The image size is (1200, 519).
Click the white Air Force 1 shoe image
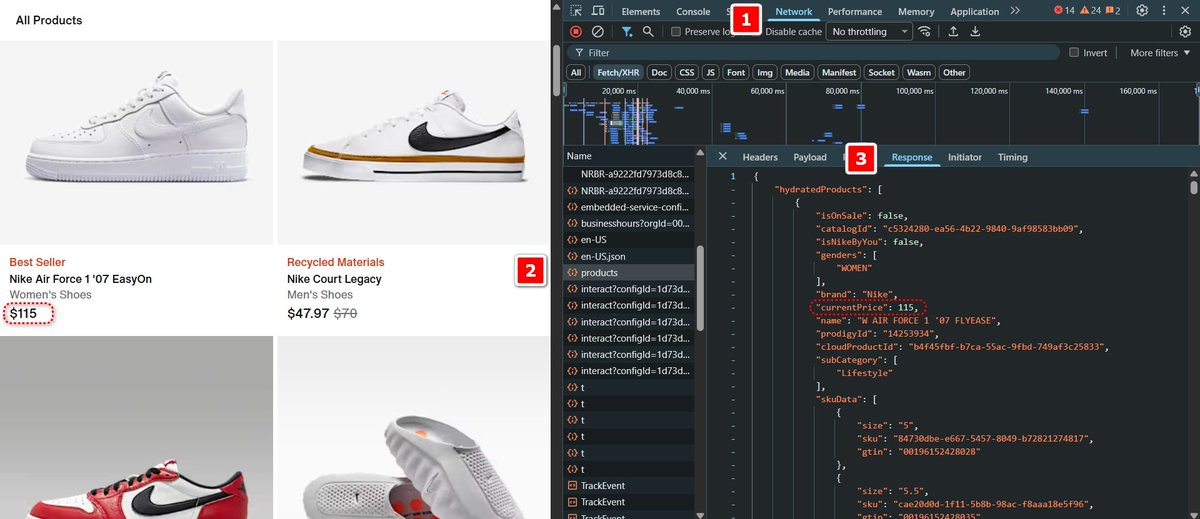136,143
